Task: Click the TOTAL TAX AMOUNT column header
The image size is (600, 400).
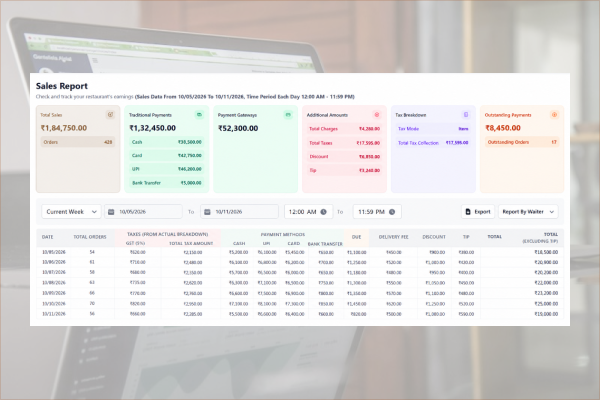Action: (191, 243)
